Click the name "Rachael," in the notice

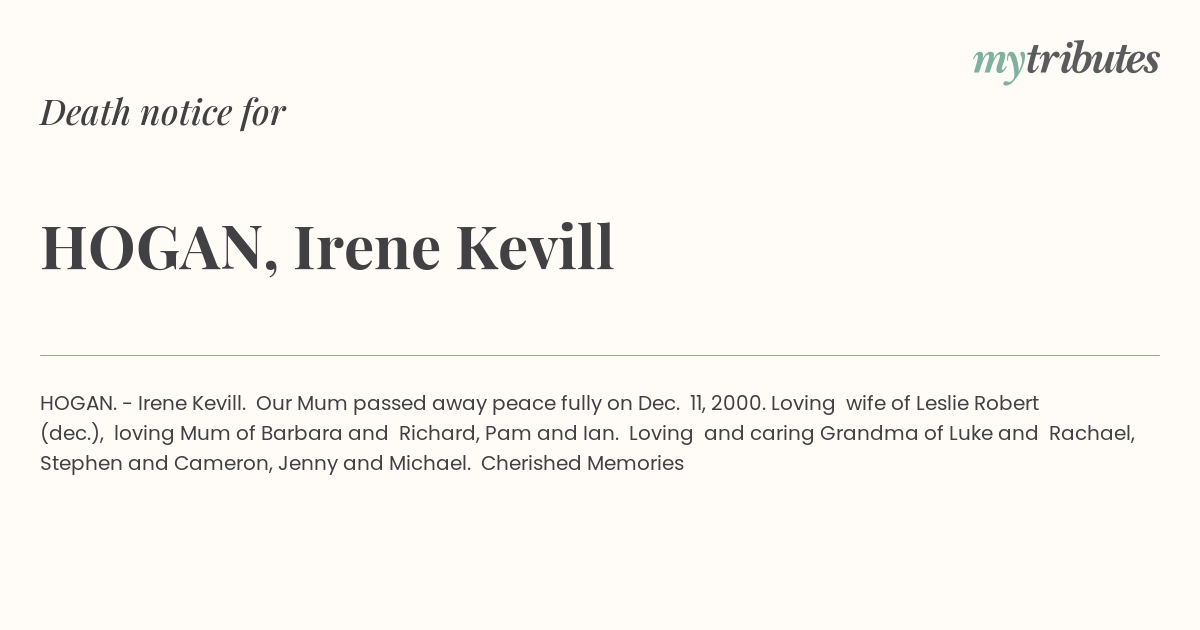pyautogui.click(x=1092, y=434)
